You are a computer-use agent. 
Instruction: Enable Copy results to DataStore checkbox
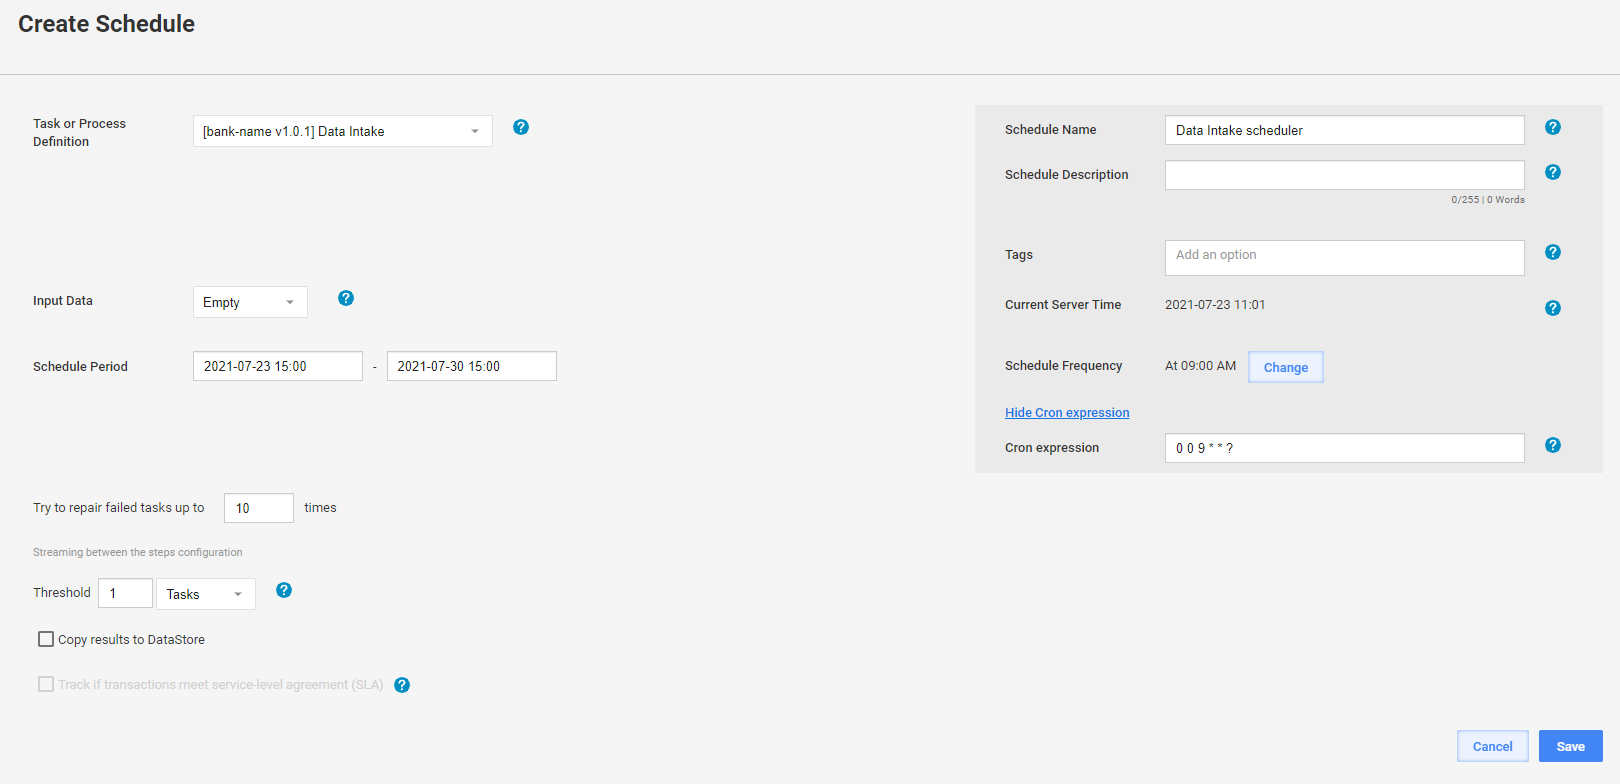pyautogui.click(x=46, y=639)
